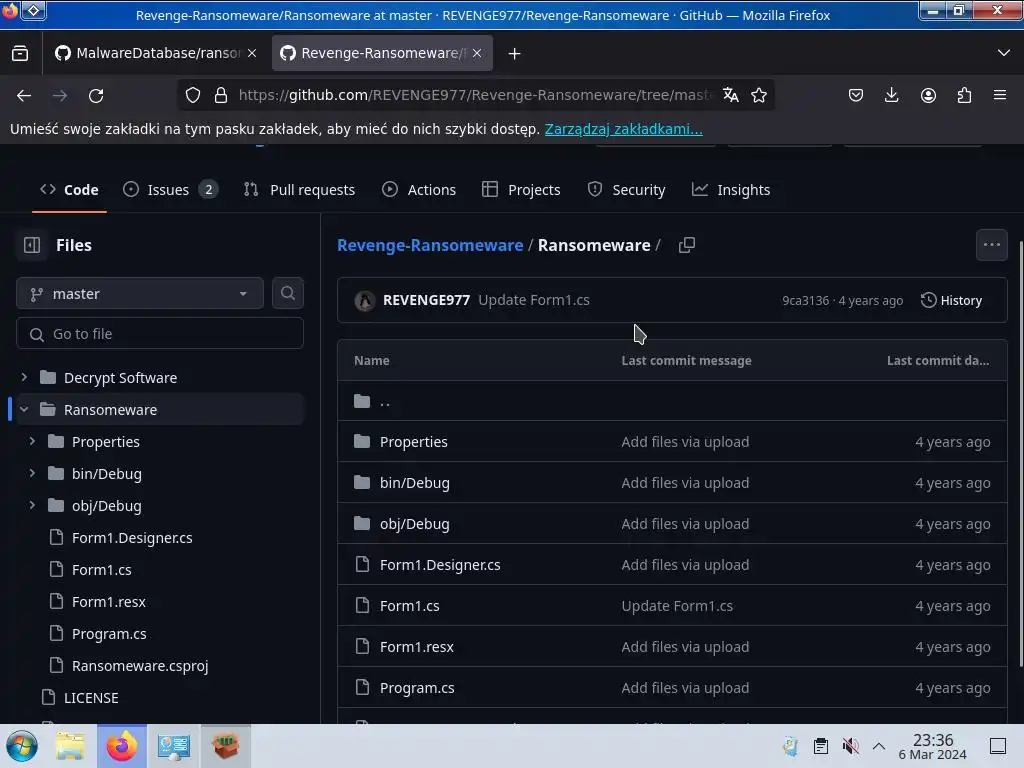Select the Code tab
The height and width of the screenshot is (768, 1024).
click(69, 190)
